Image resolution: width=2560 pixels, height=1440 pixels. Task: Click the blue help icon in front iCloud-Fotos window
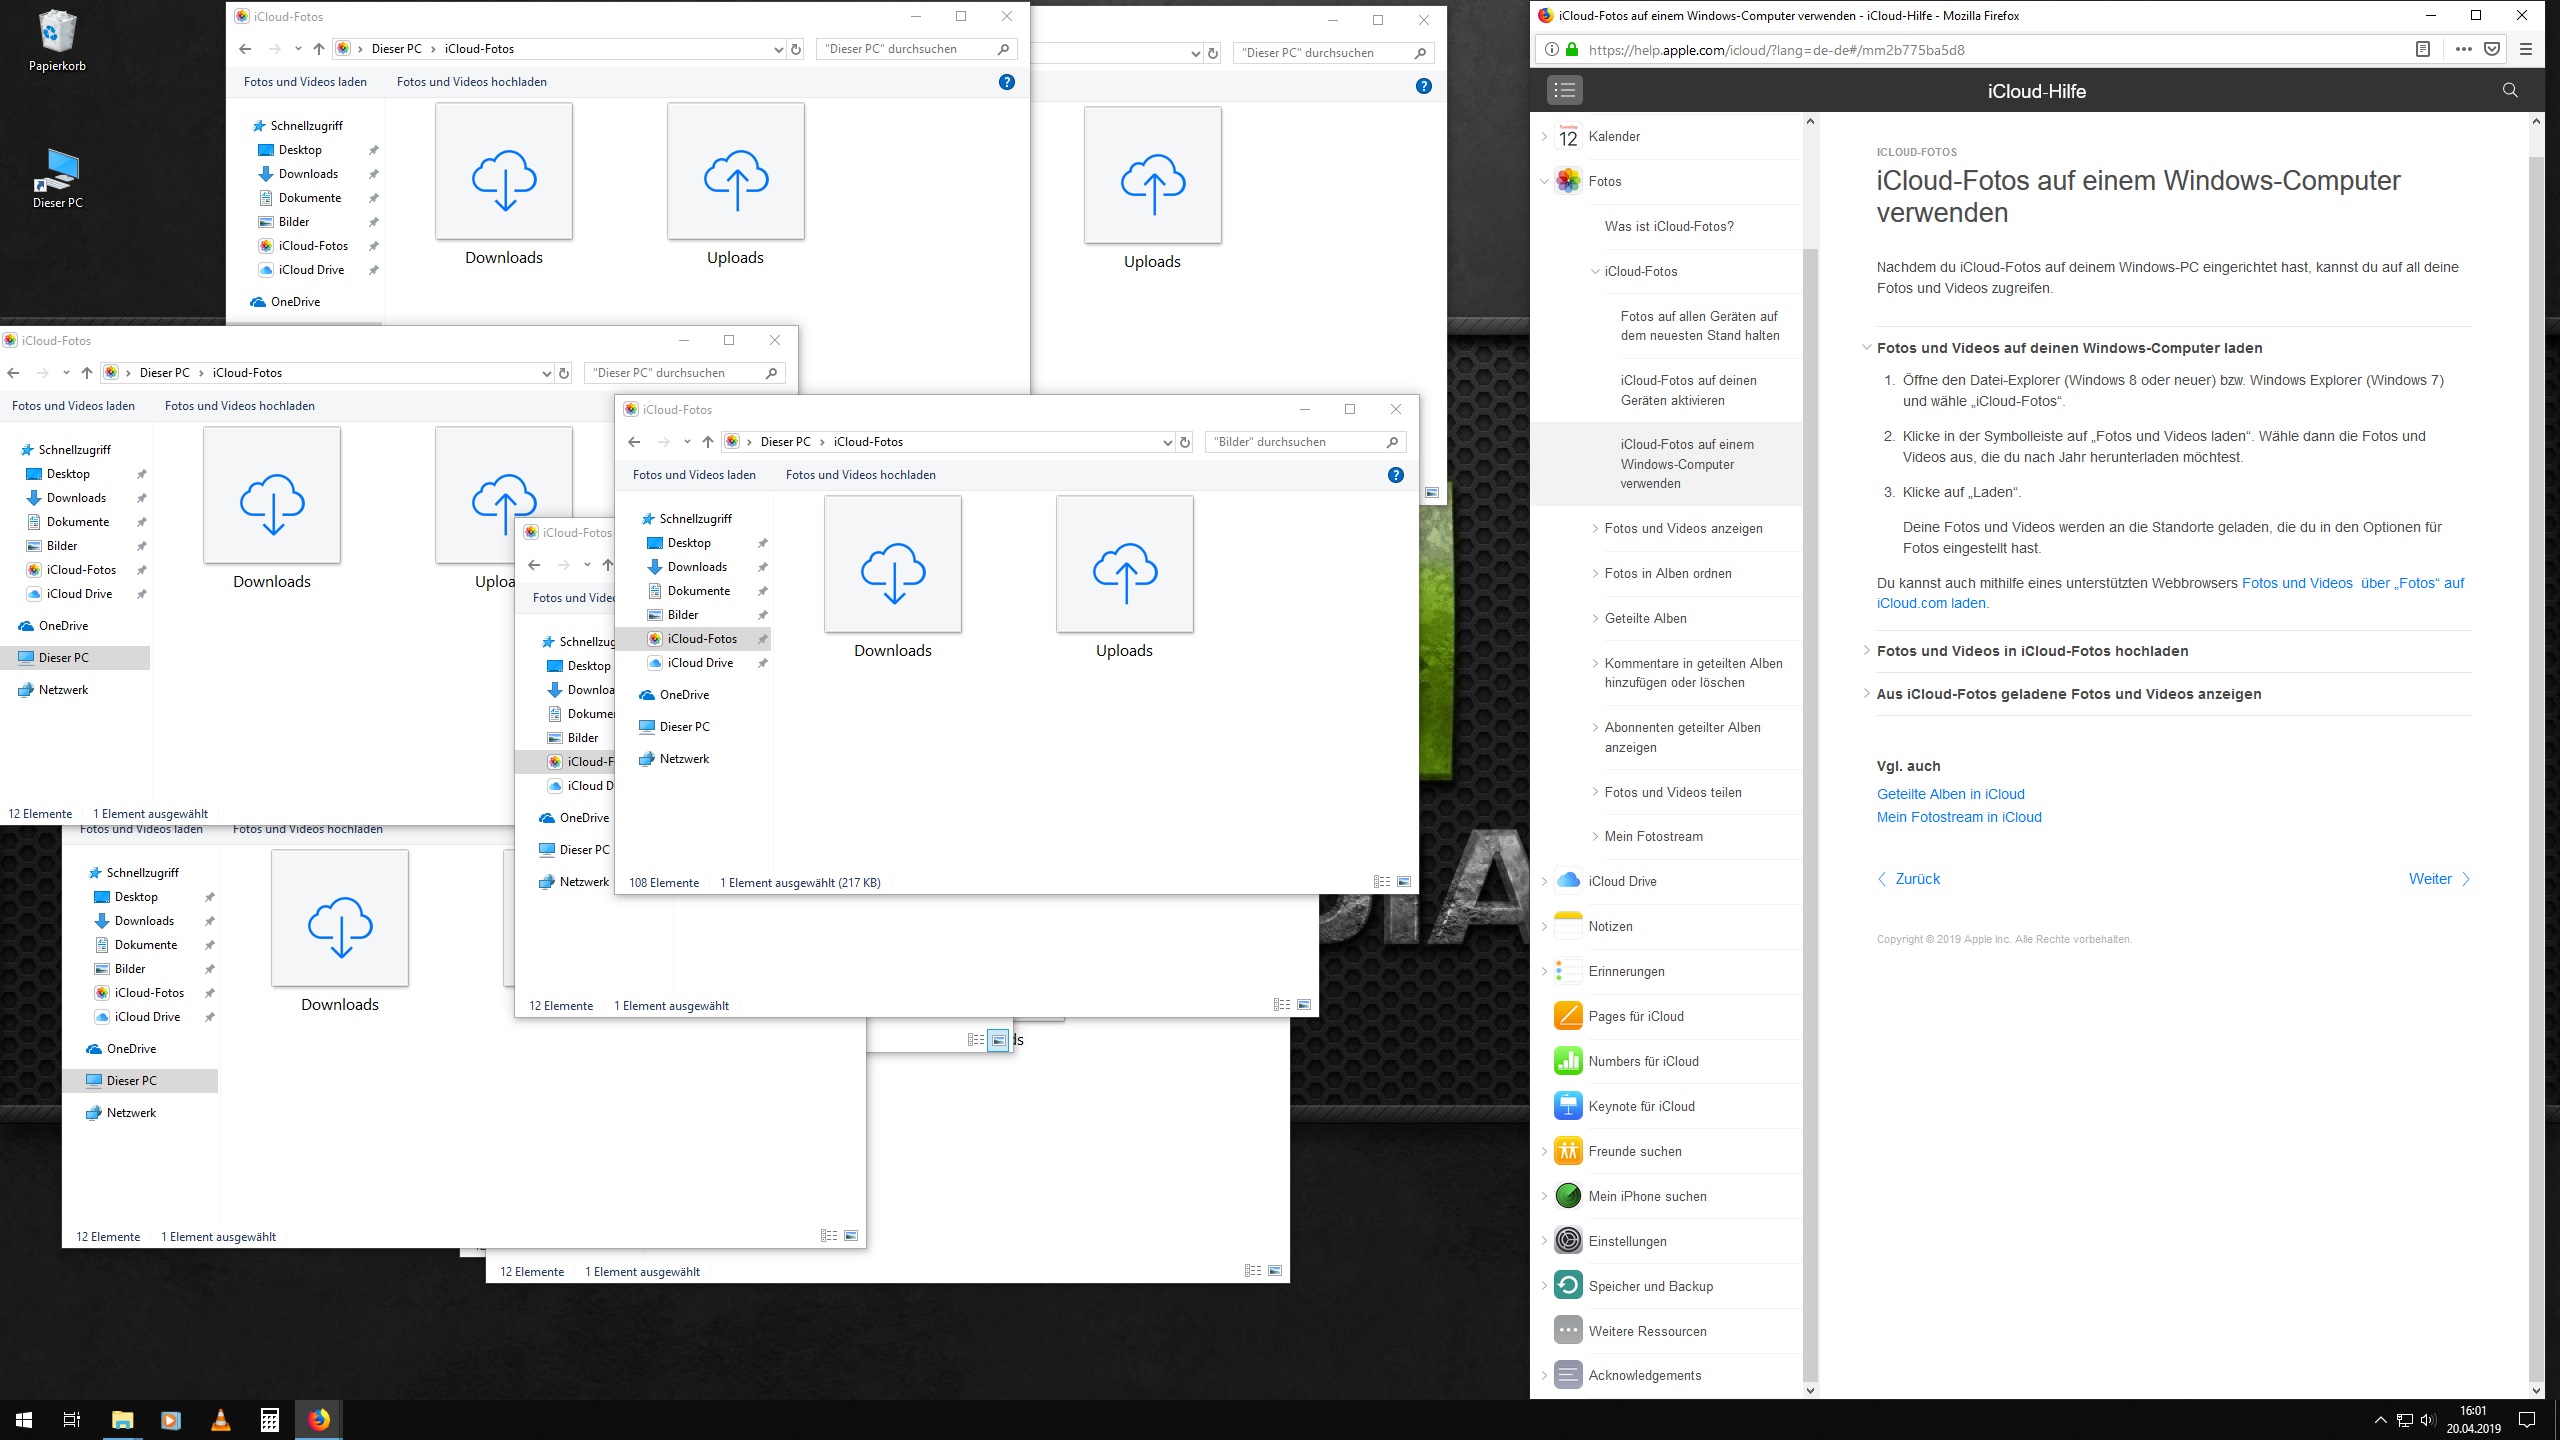[1396, 475]
